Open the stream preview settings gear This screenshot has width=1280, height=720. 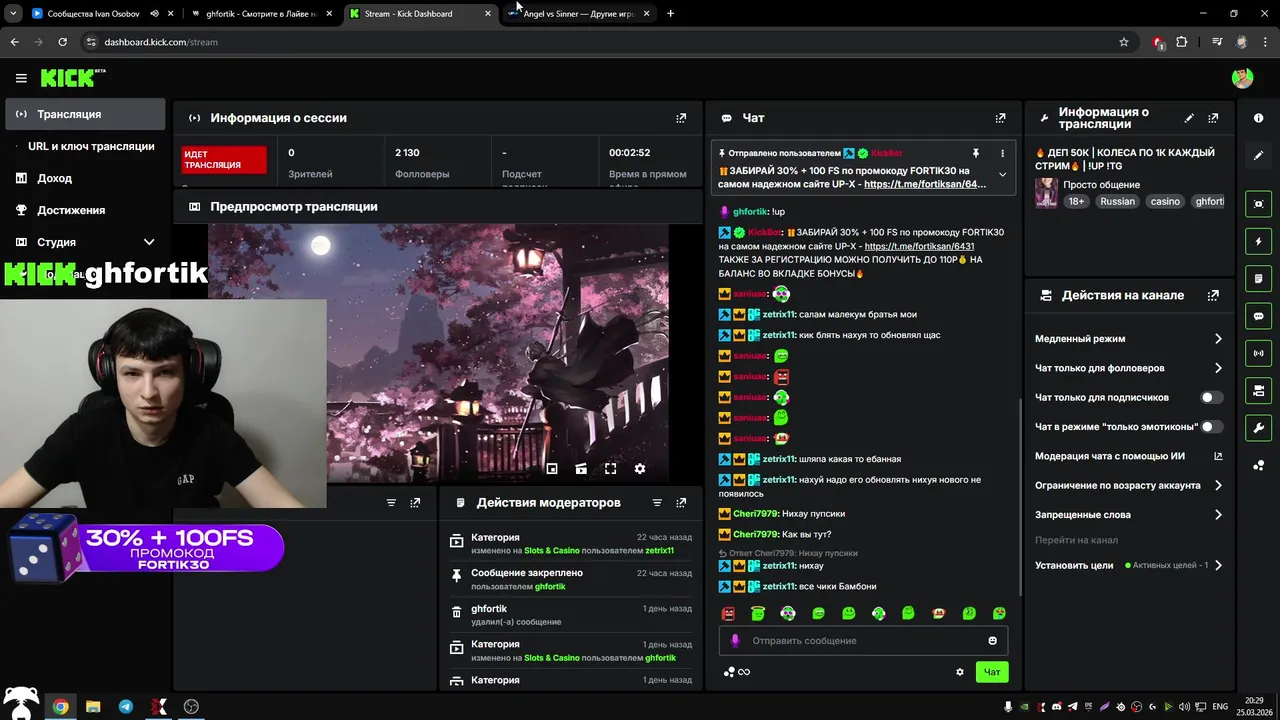[x=640, y=468]
